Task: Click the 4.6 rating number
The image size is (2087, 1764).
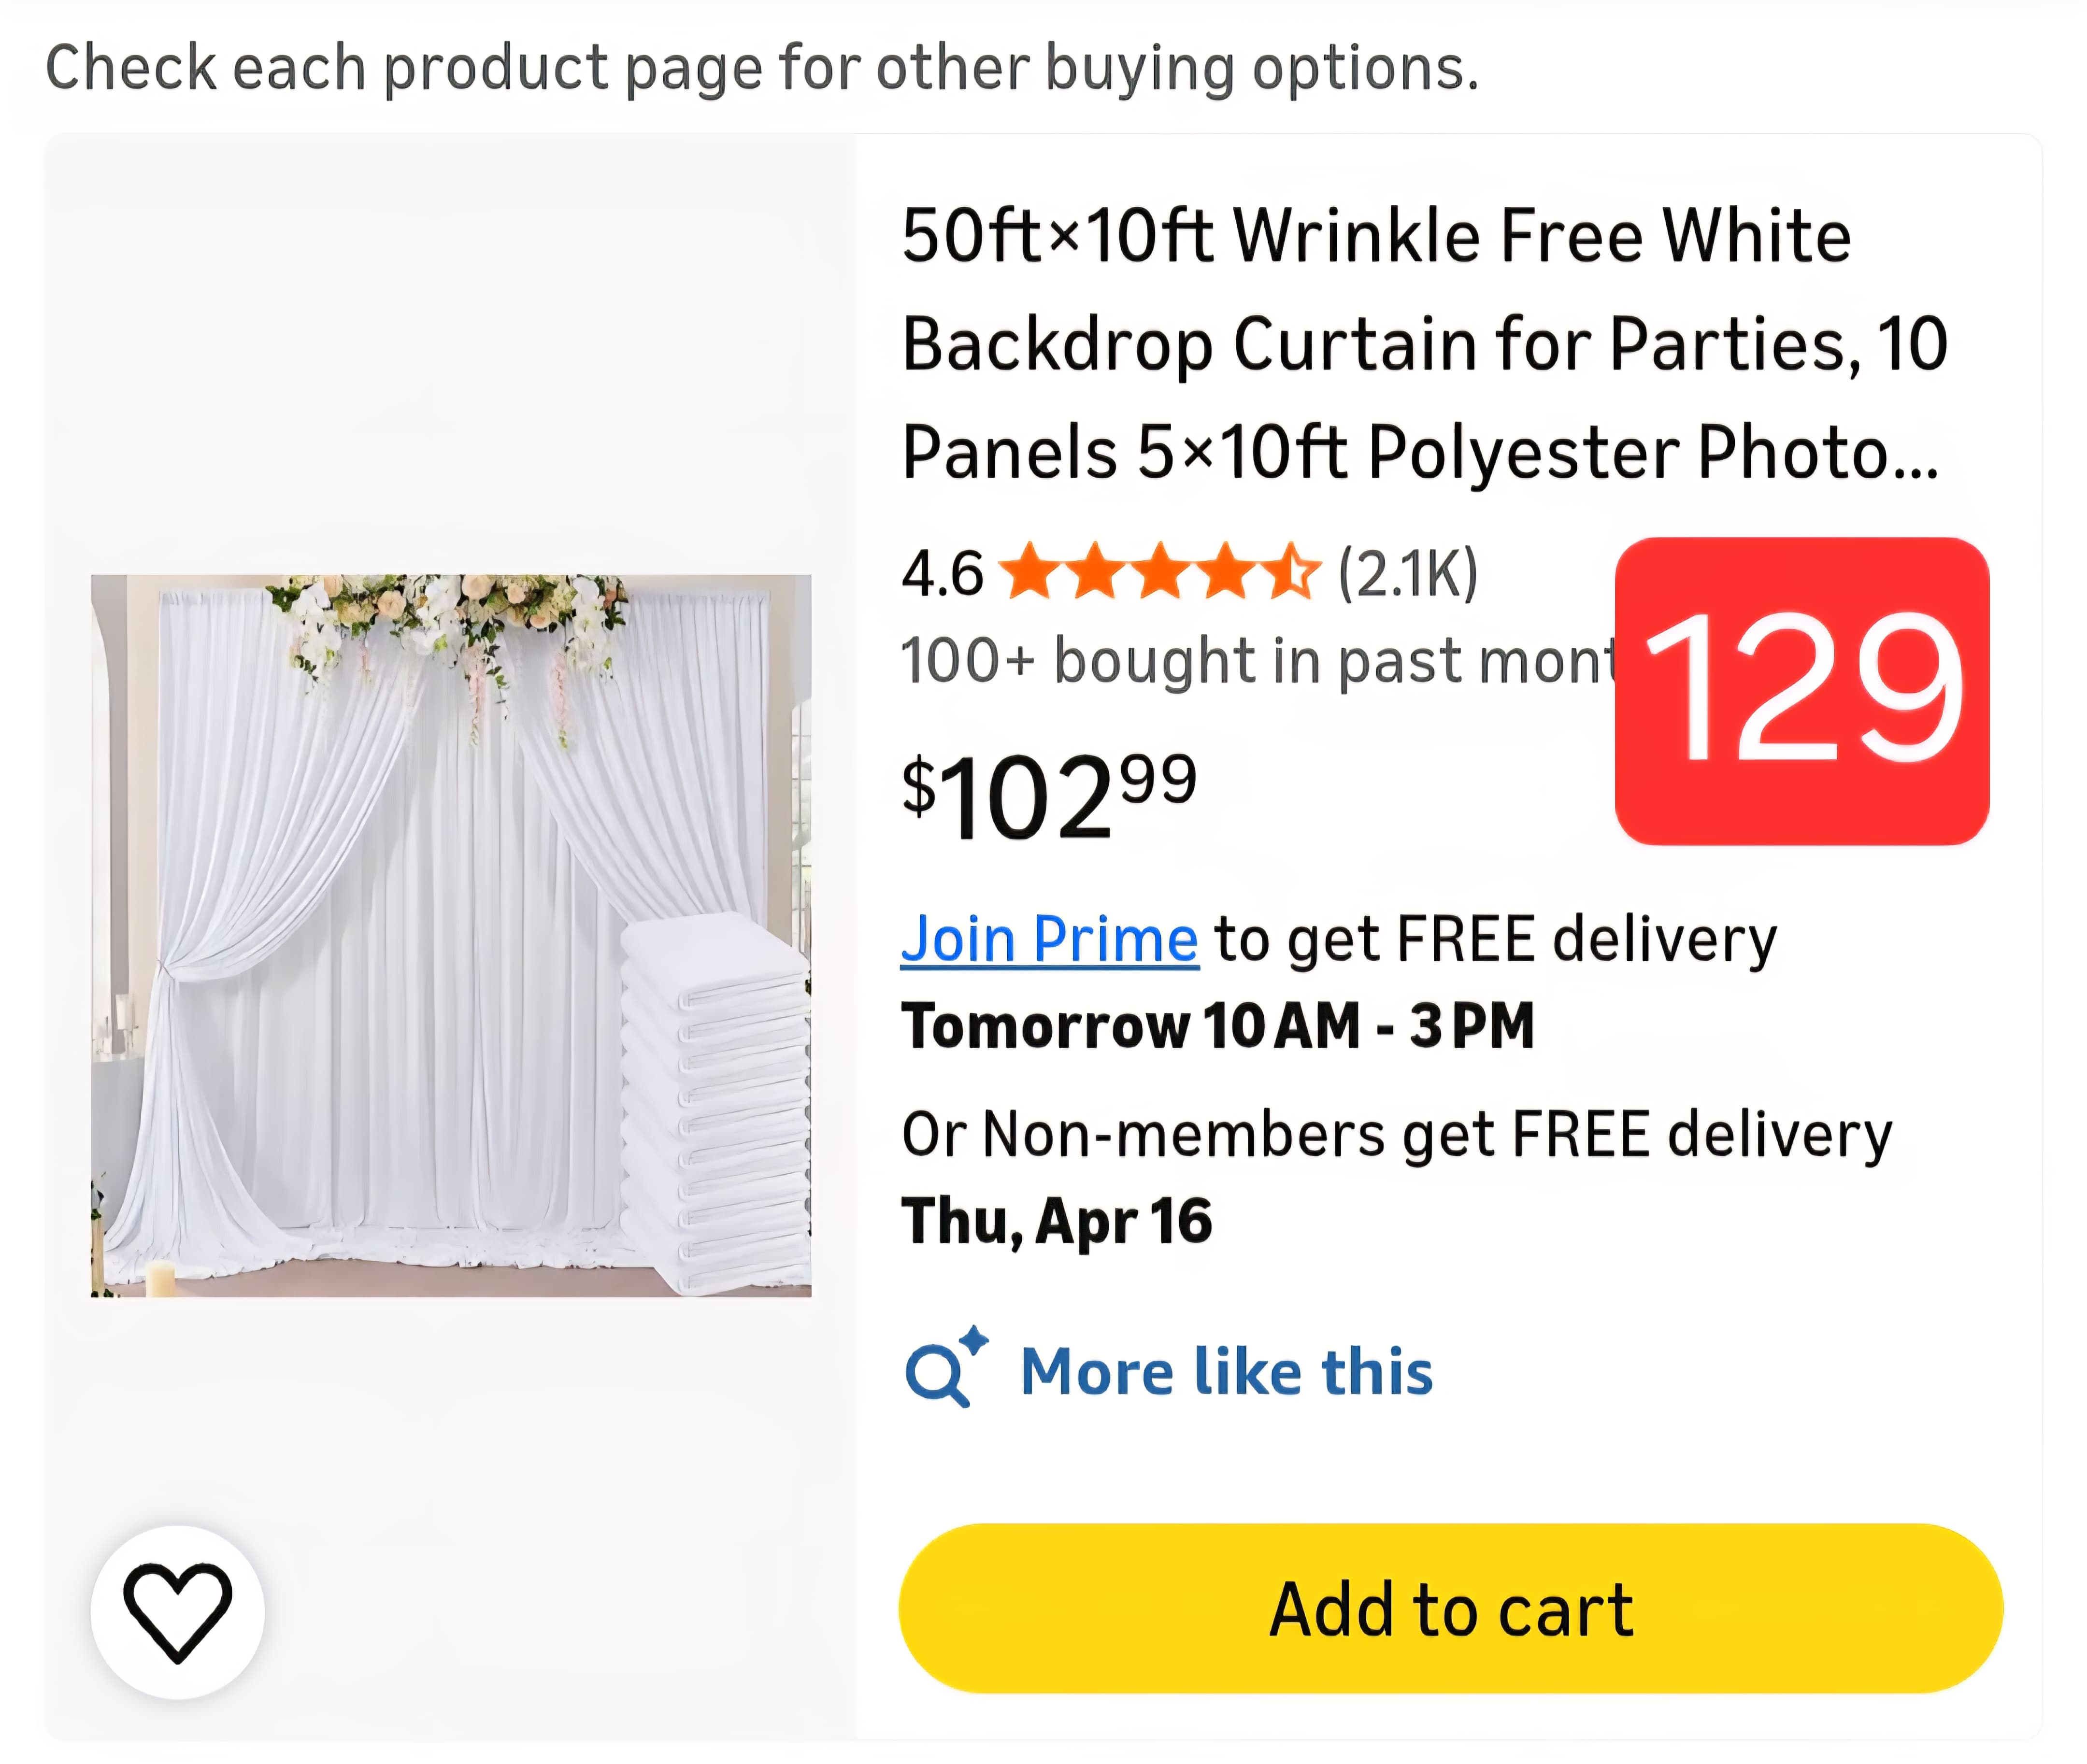Action: (x=941, y=574)
